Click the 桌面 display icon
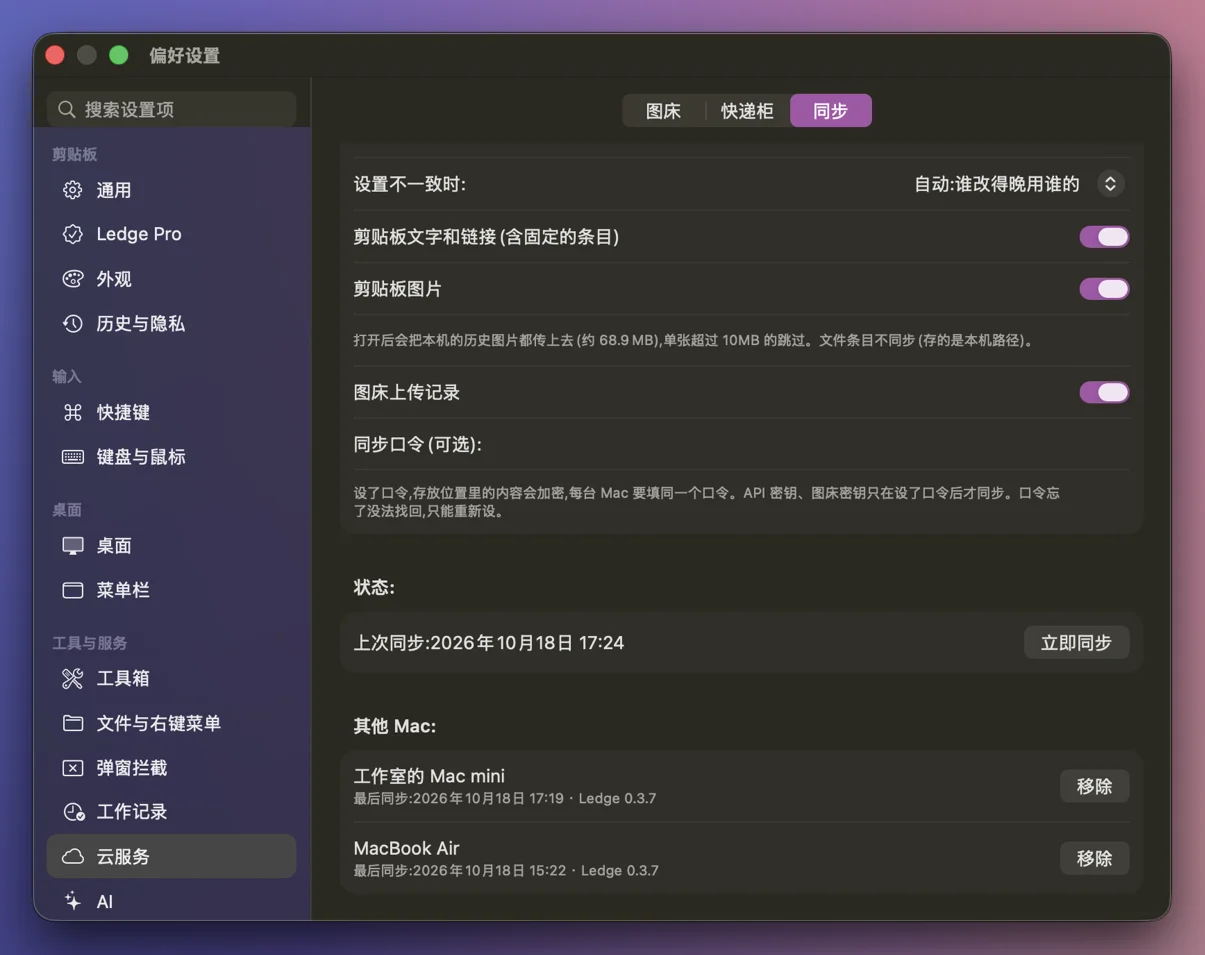Viewport: 1205px width, 955px height. pos(73,546)
